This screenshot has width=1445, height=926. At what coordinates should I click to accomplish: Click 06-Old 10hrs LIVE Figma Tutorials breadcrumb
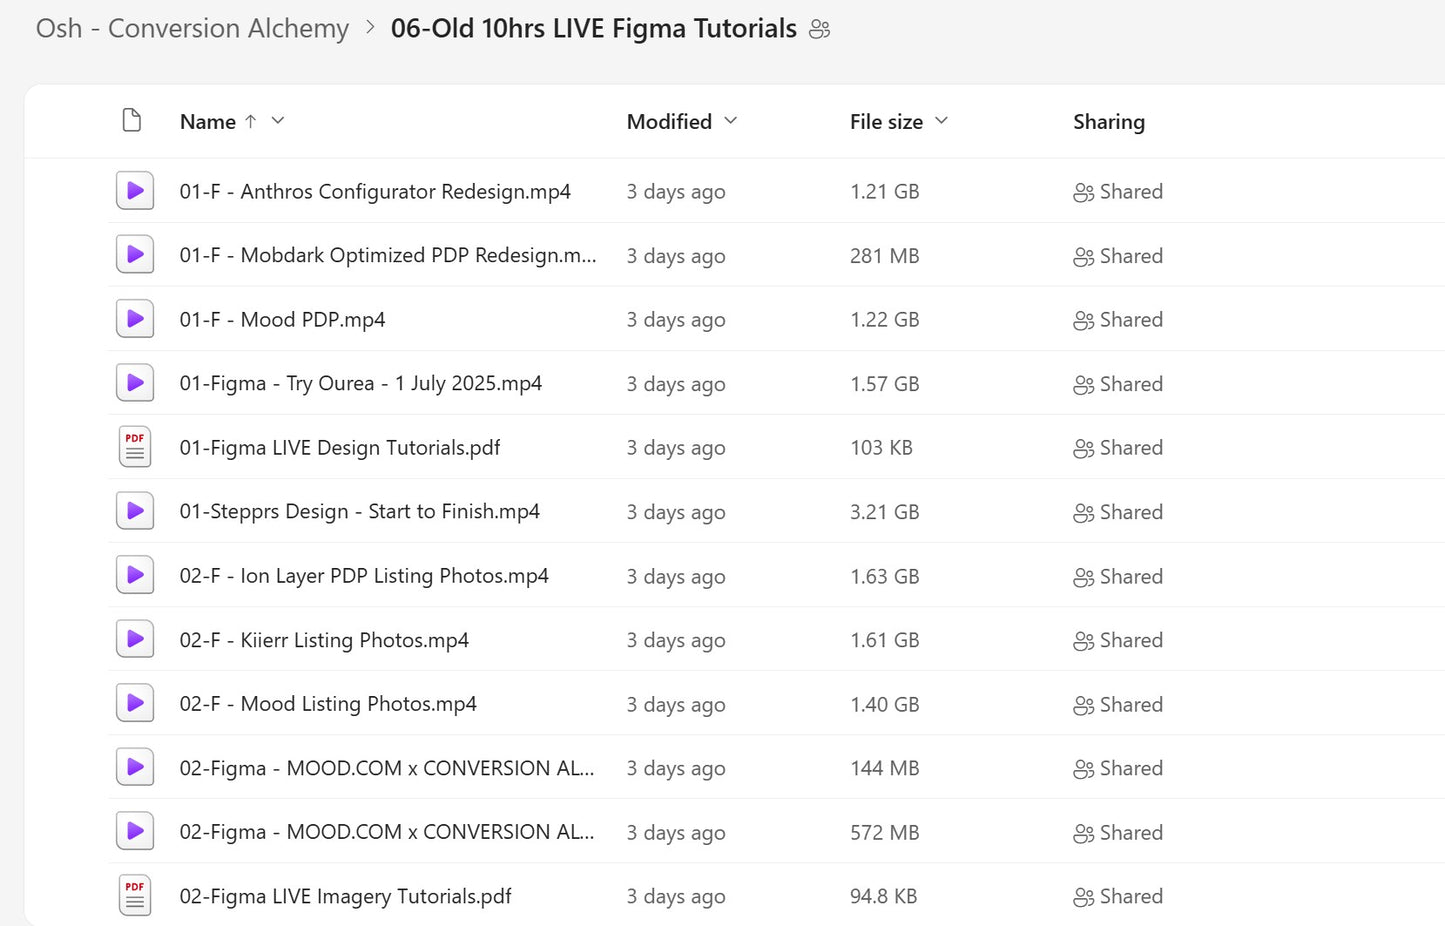coord(594,28)
